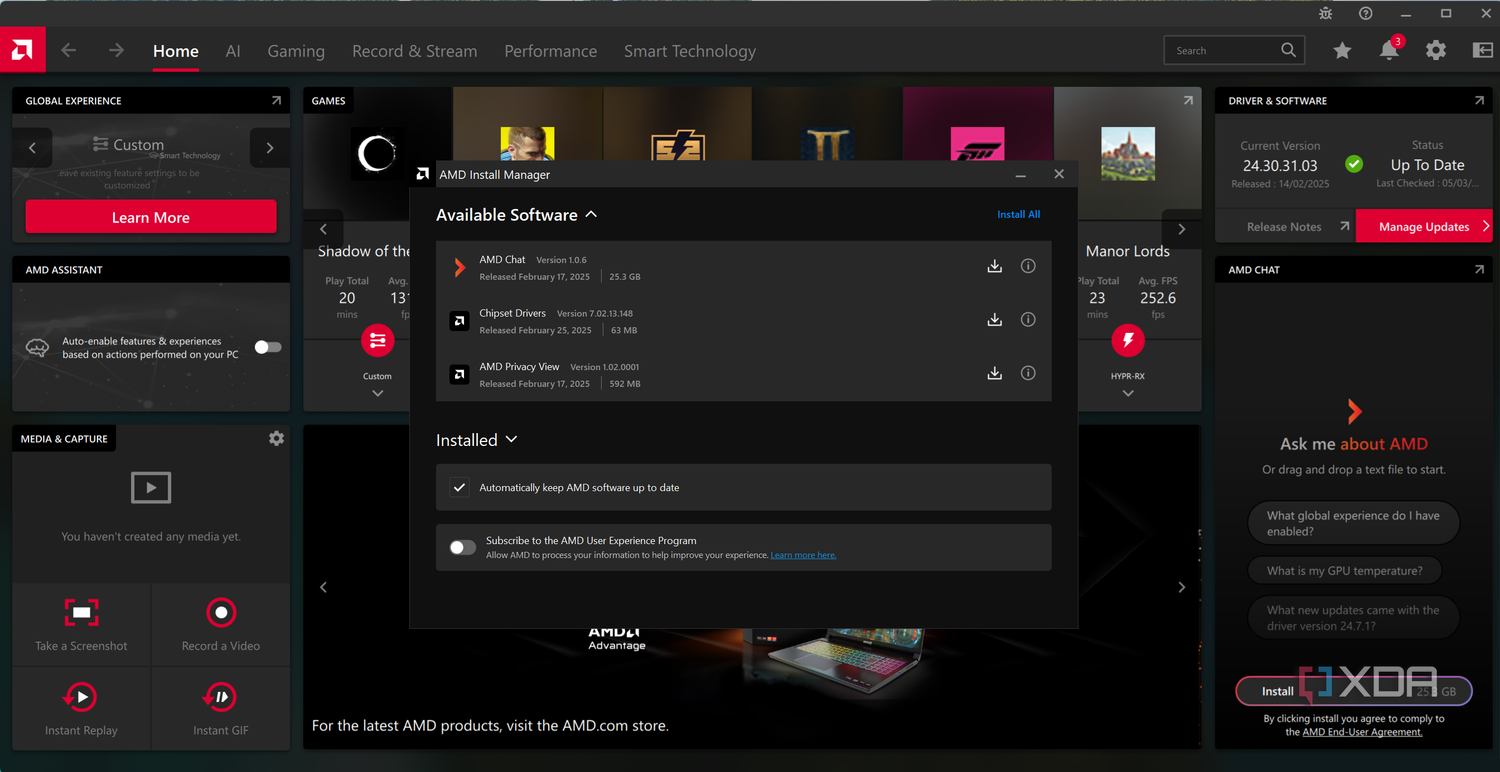Switch to the Gaming tab
Screen dimensions: 1500x772
click(296, 50)
